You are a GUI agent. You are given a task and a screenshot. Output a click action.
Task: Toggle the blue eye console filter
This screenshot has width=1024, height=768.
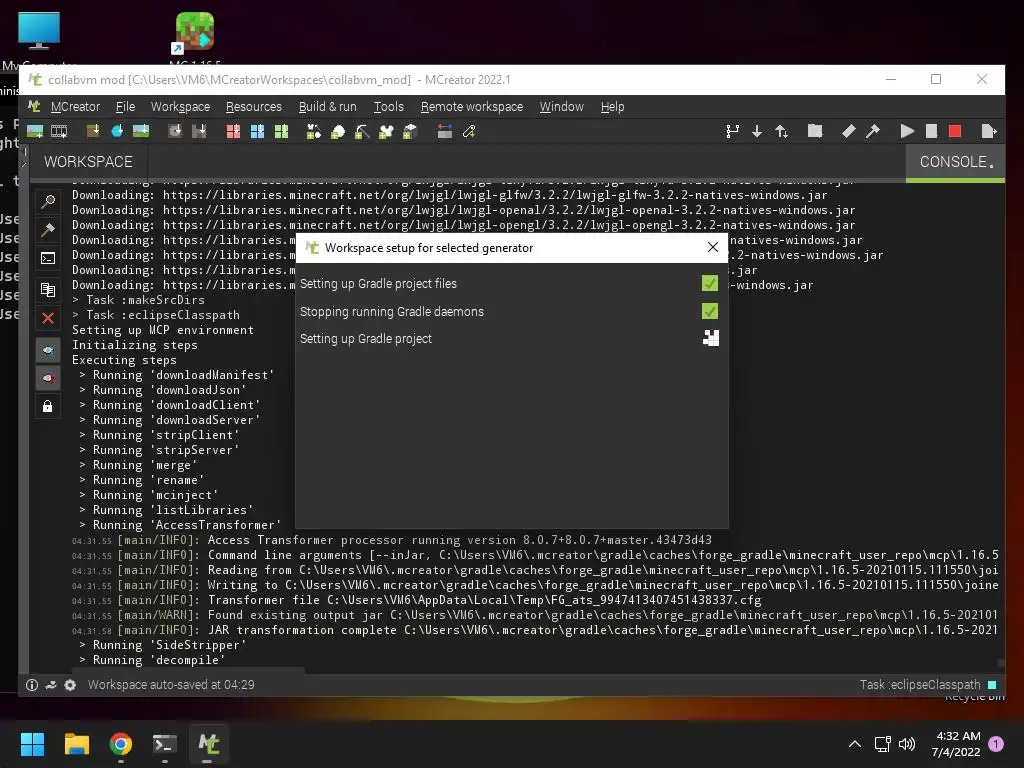tap(48, 351)
